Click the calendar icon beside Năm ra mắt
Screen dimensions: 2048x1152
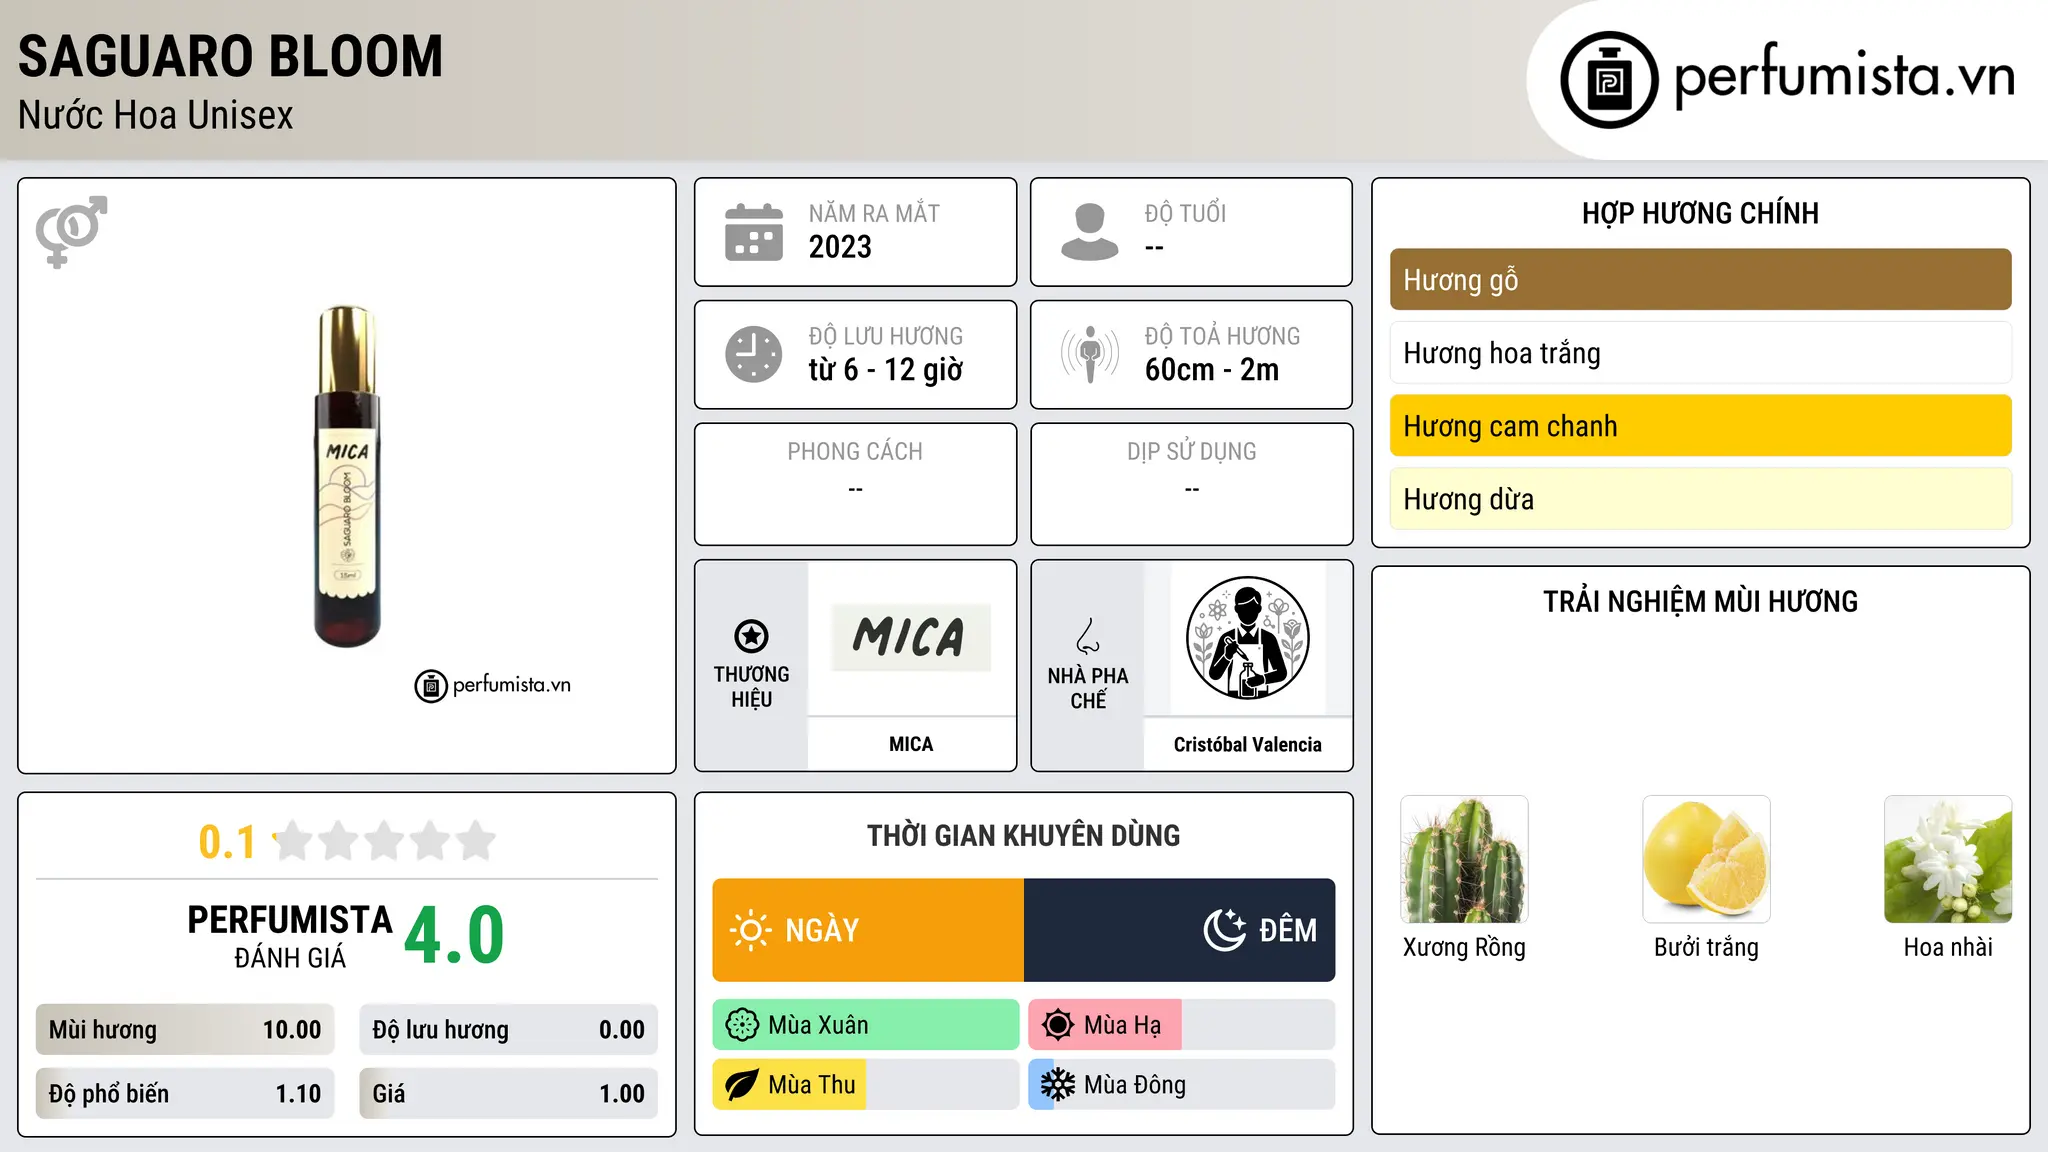coord(754,232)
